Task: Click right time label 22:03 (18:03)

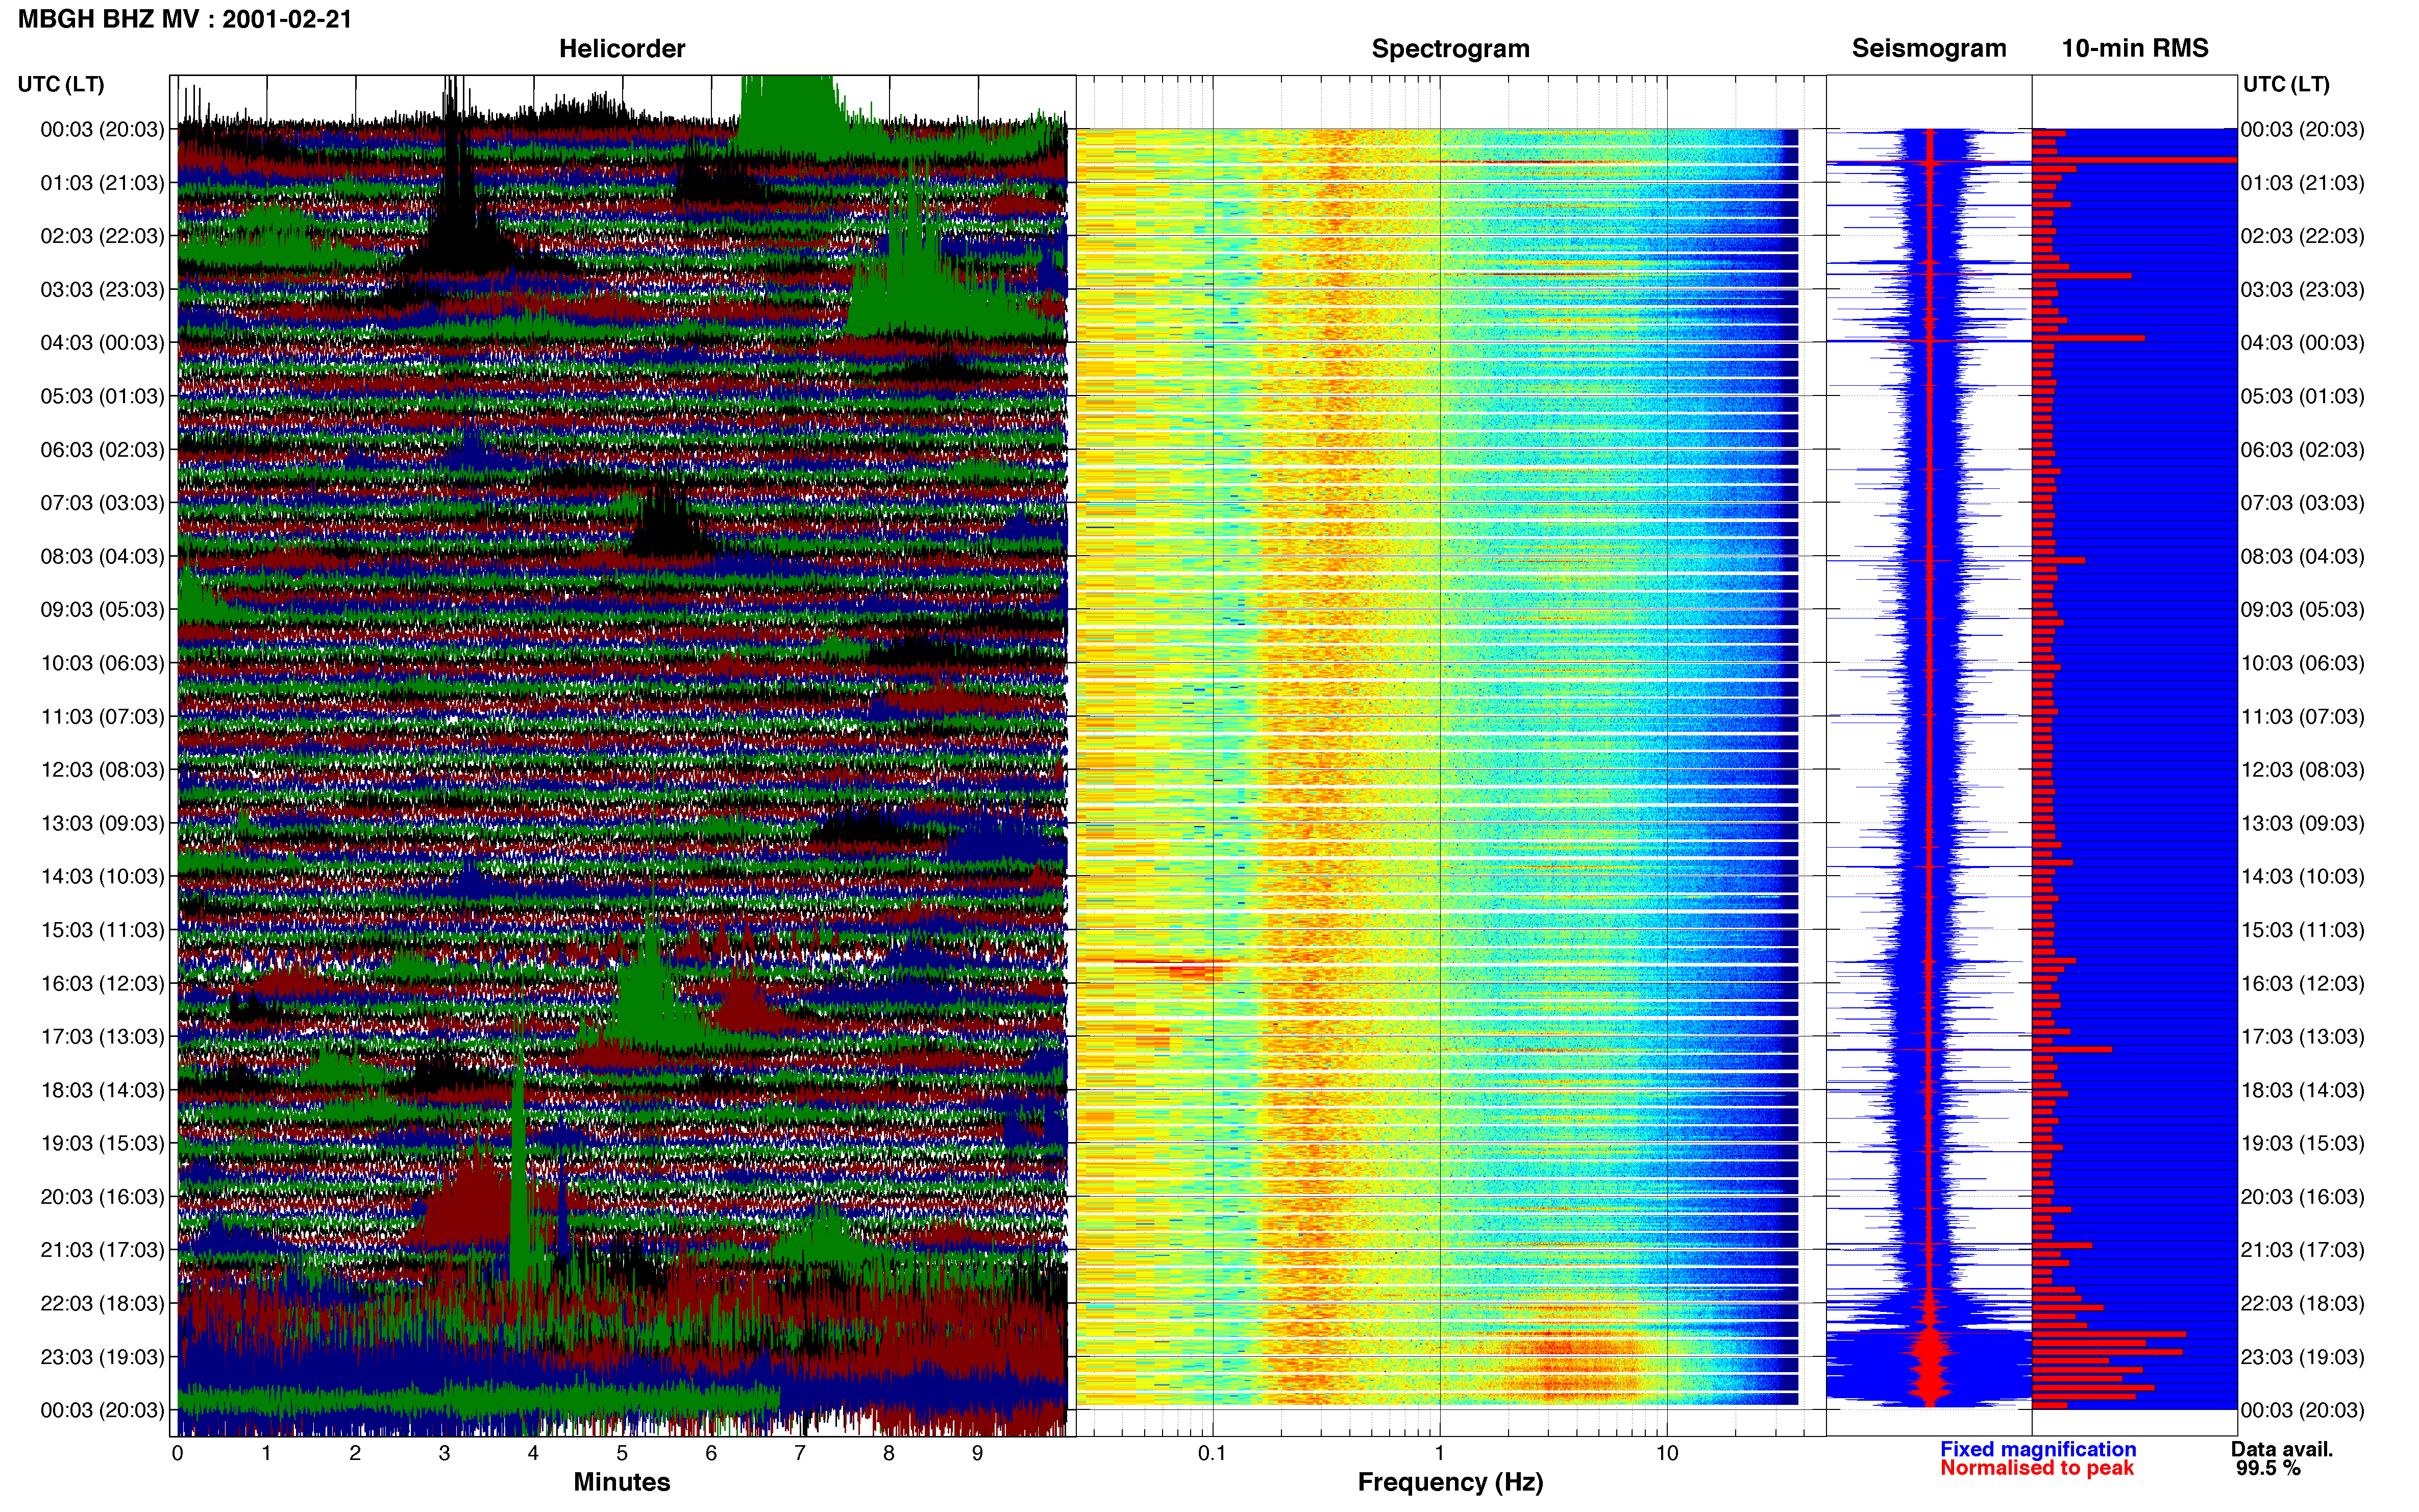Action: 2302,1303
